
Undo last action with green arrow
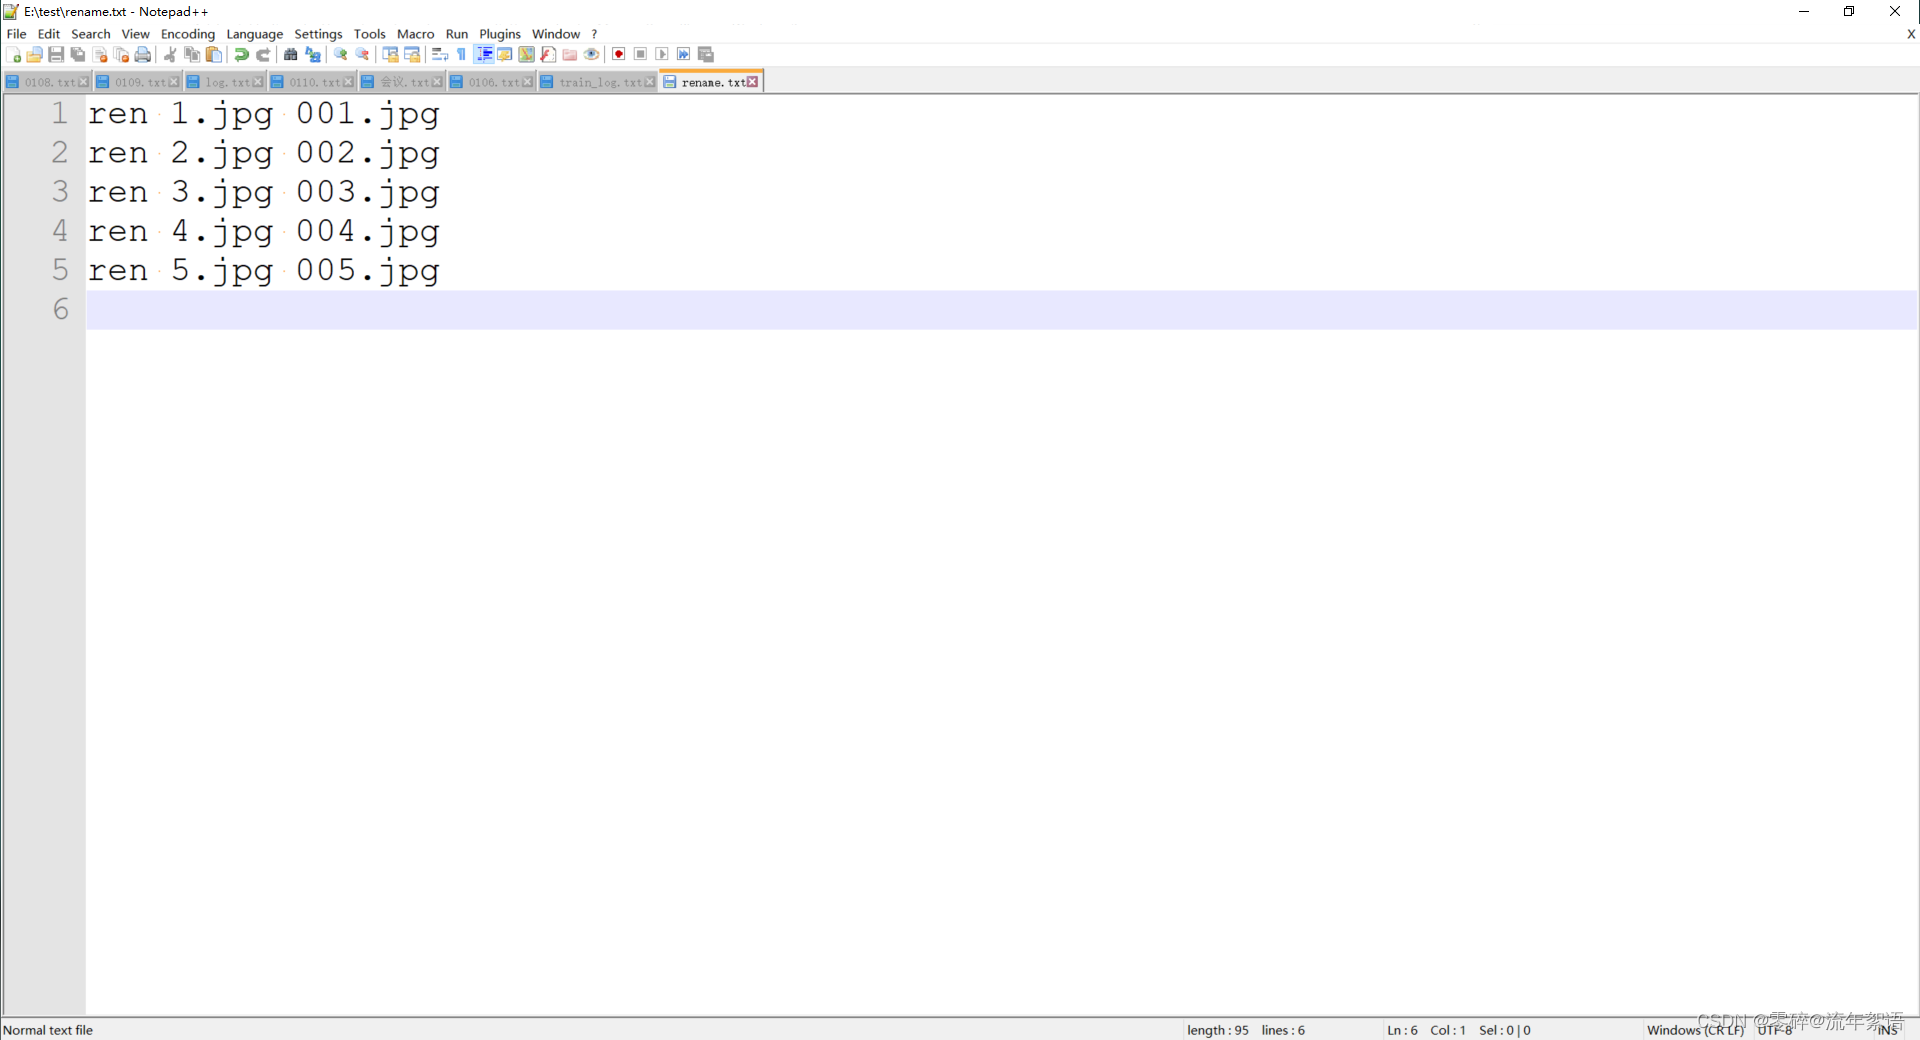tap(241, 55)
